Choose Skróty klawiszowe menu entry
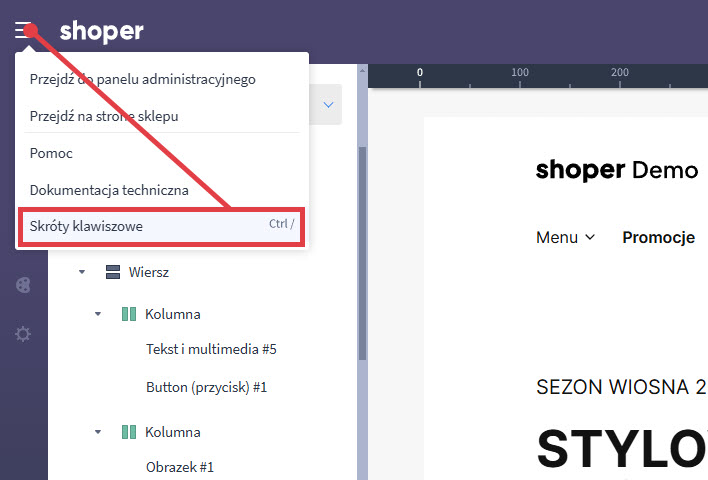This screenshot has width=708, height=480. 162,227
